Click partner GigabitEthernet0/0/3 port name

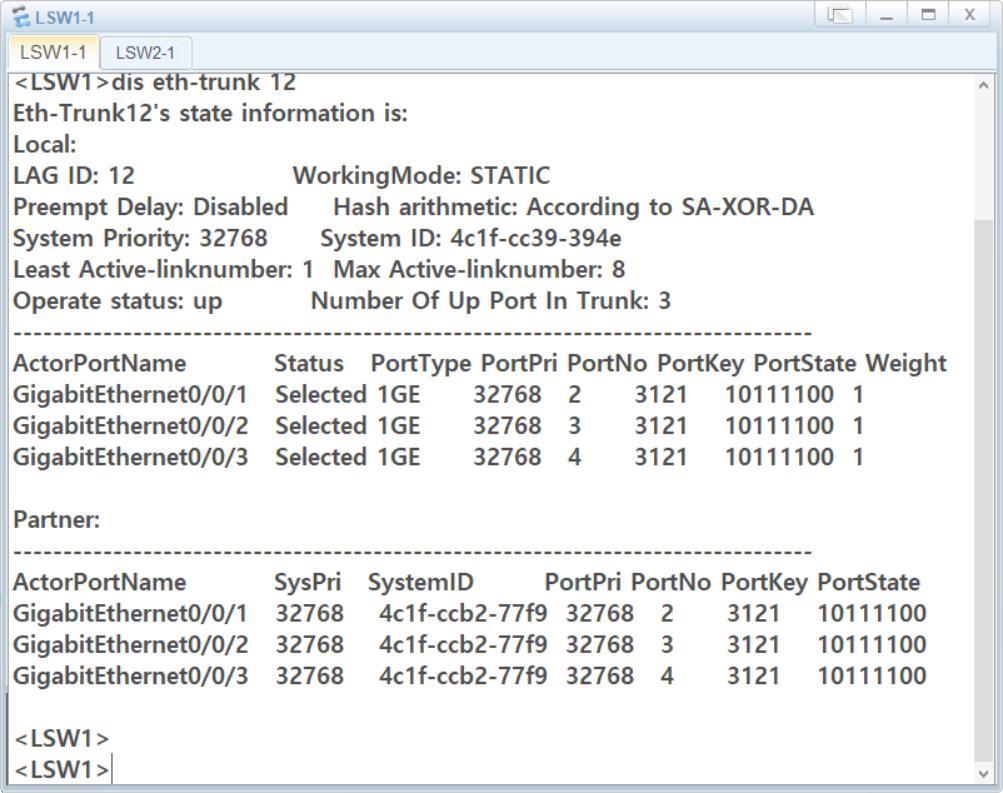(x=130, y=676)
